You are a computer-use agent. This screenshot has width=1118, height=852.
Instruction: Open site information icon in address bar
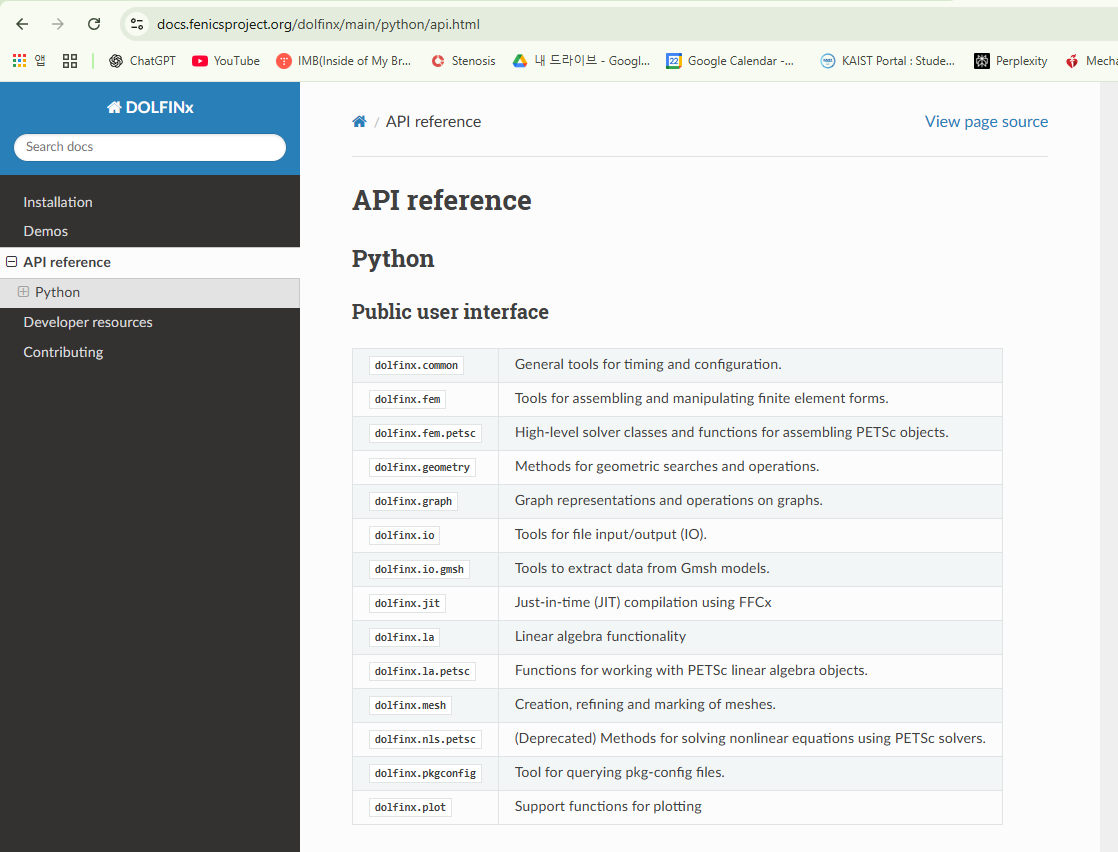tap(137, 24)
